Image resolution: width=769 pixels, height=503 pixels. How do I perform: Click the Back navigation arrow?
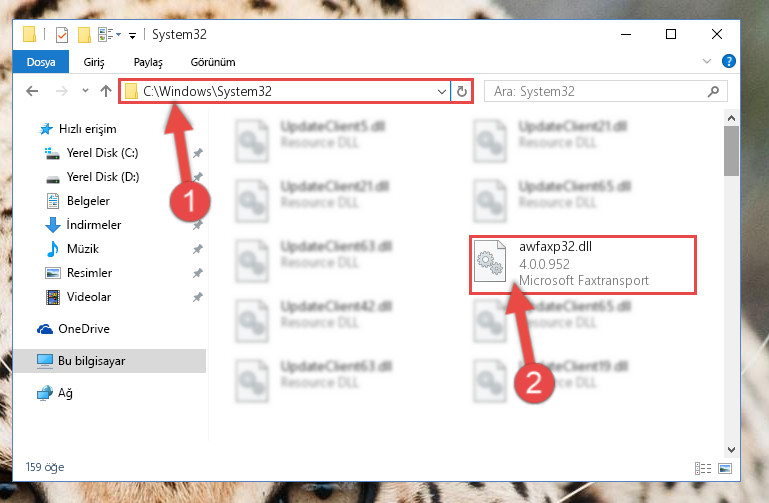pyautogui.click(x=32, y=91)
